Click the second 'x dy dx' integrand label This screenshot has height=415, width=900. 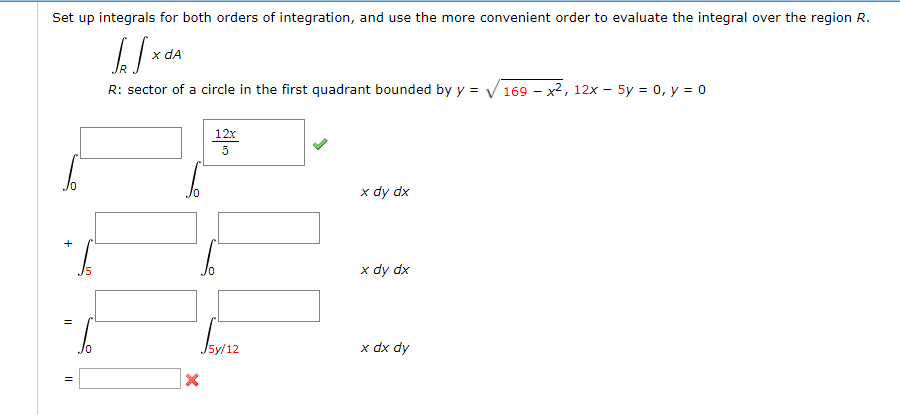pyautogui.click(x=385, y=270)
